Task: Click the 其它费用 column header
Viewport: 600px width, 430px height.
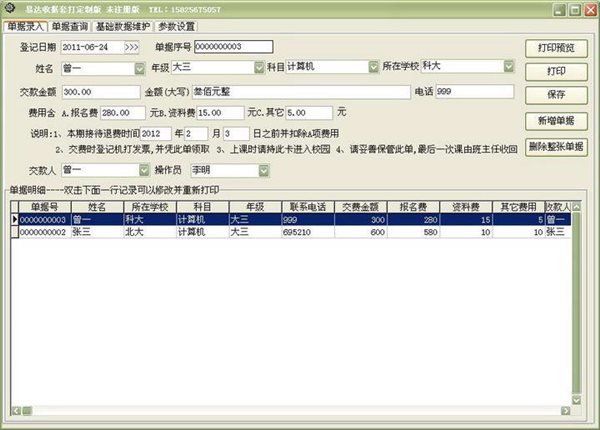Action: point(518,207)
